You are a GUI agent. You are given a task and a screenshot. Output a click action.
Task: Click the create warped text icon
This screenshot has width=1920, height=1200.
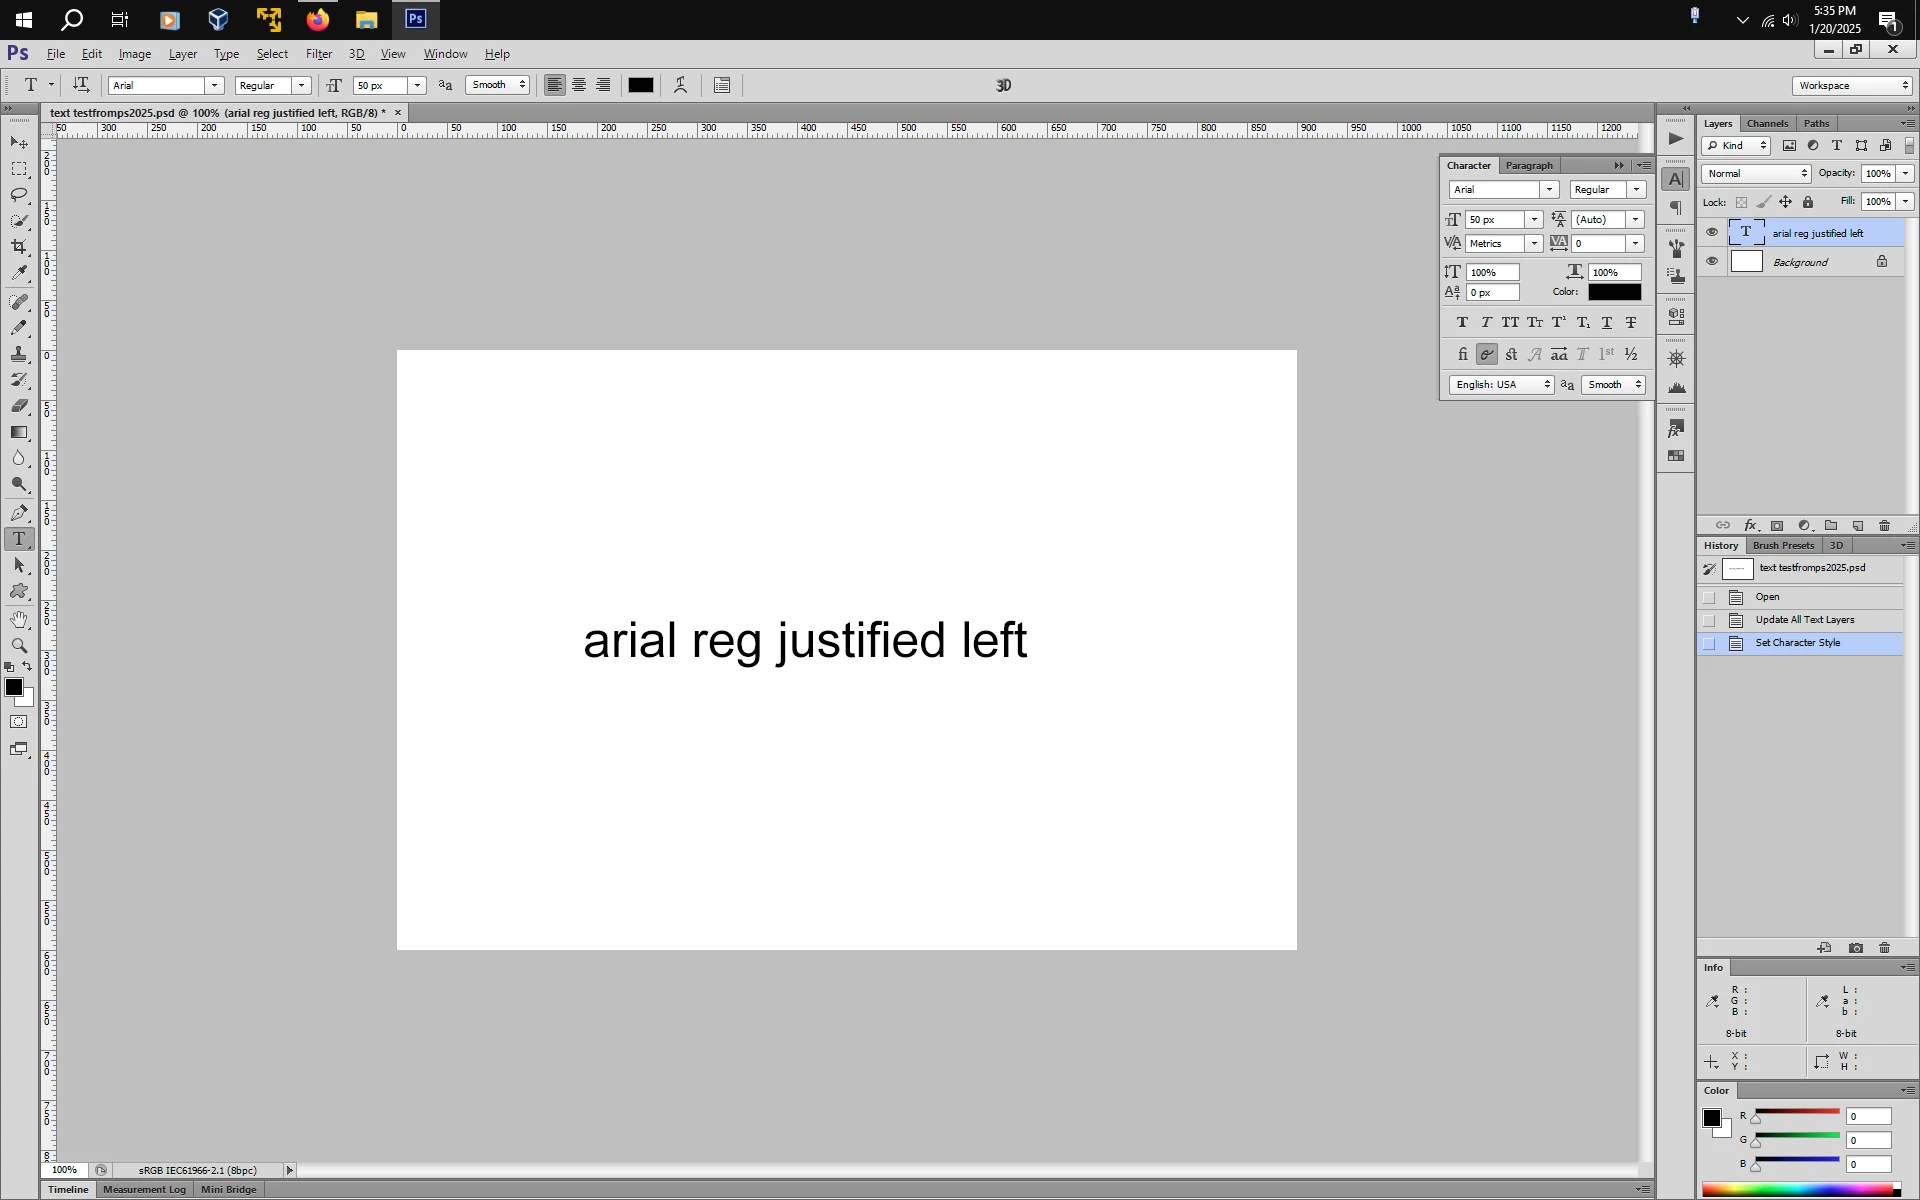(681, 86)
